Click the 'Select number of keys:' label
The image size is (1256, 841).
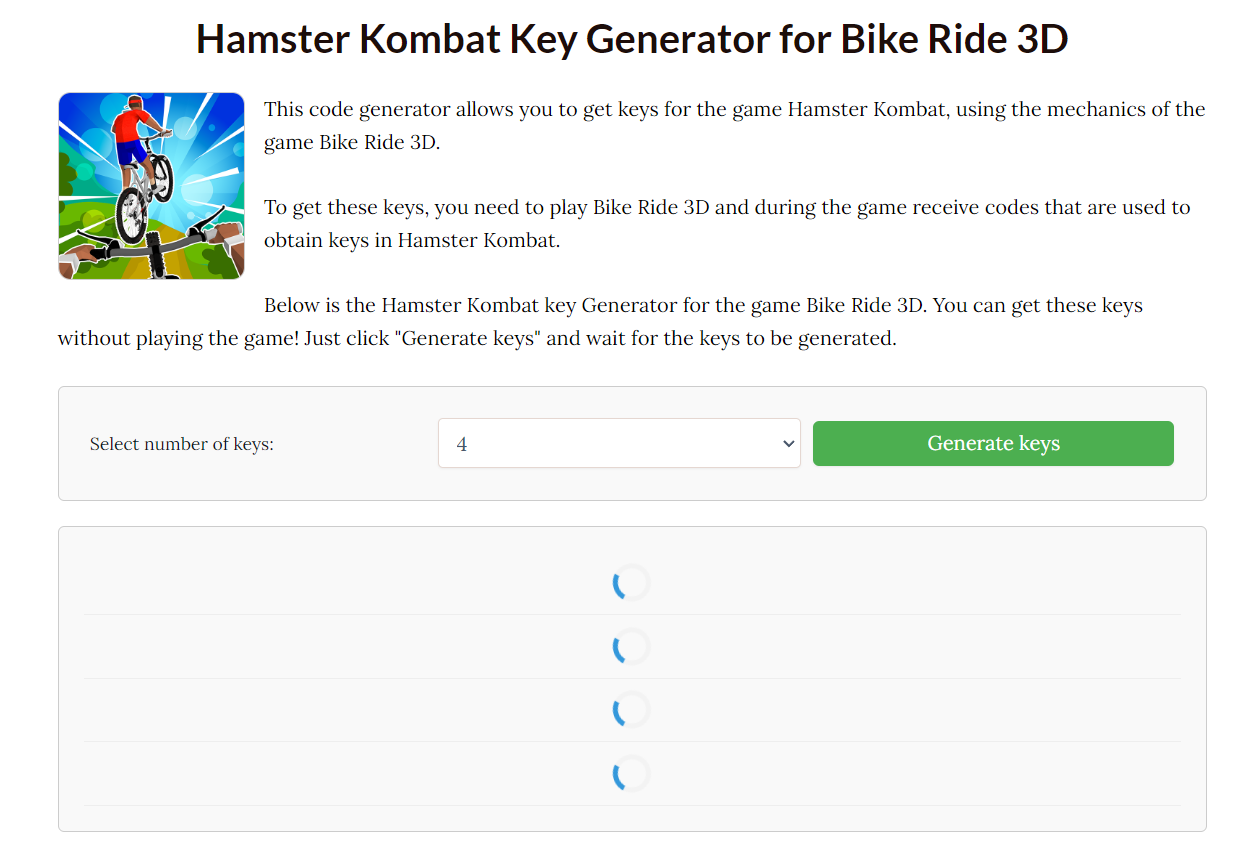tap(182, 444)
